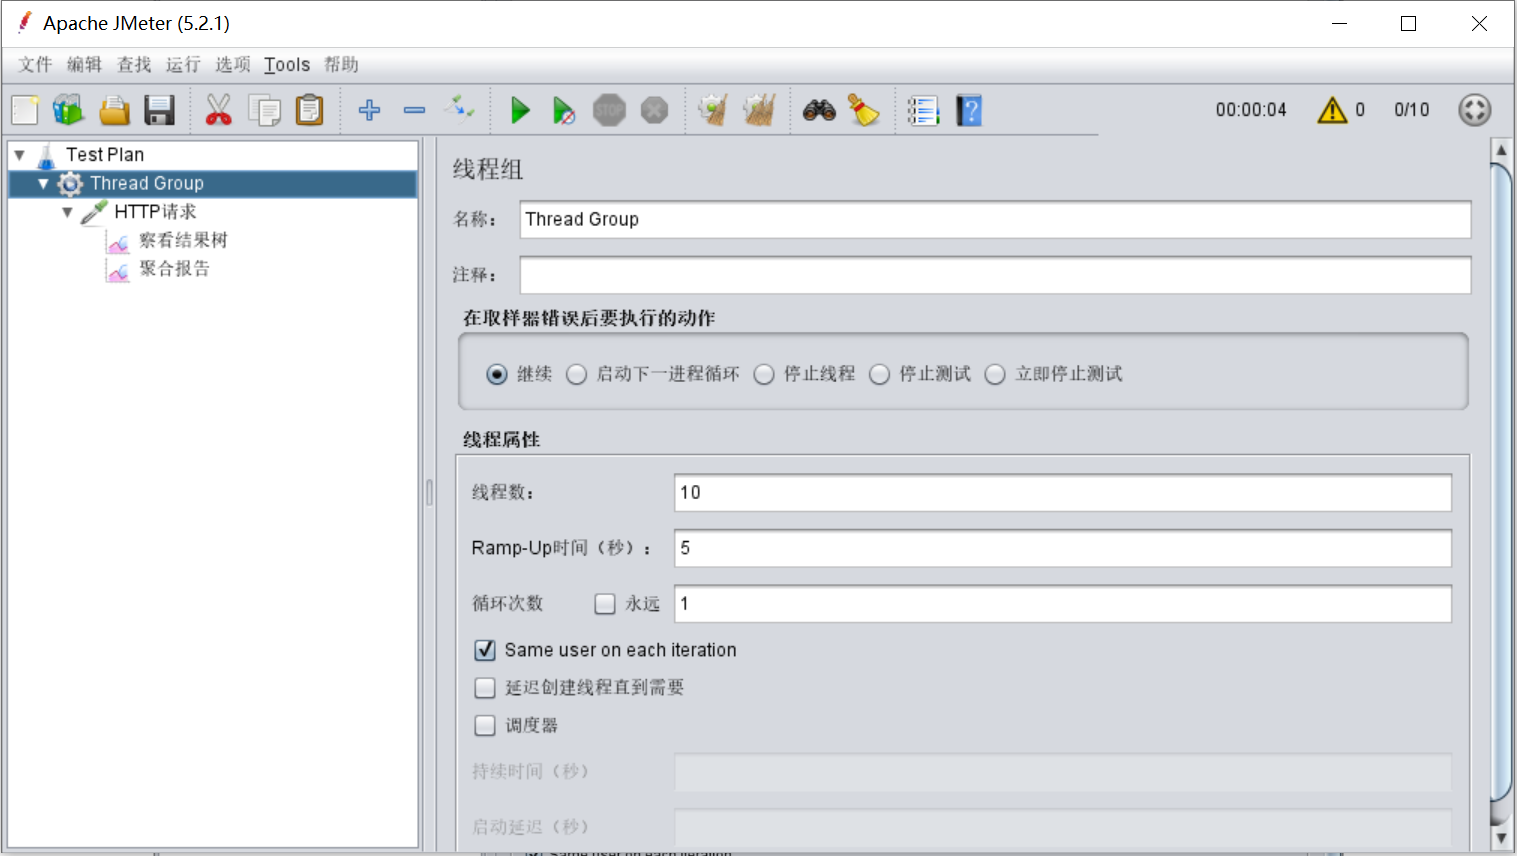Click the Open file folder icon

coord(114,110)
